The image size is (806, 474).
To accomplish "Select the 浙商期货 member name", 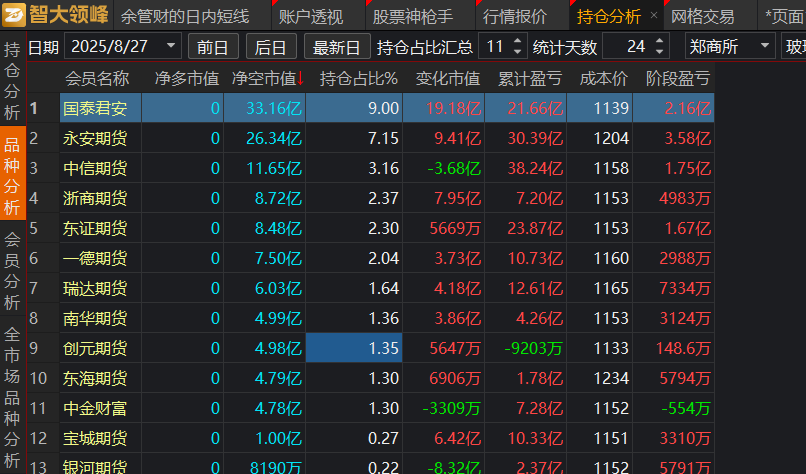I will [x=95, y=198].
